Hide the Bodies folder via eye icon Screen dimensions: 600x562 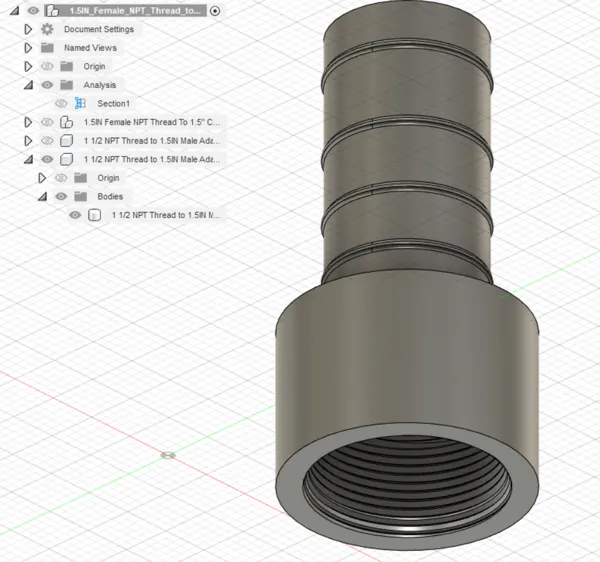coord(61,197)
